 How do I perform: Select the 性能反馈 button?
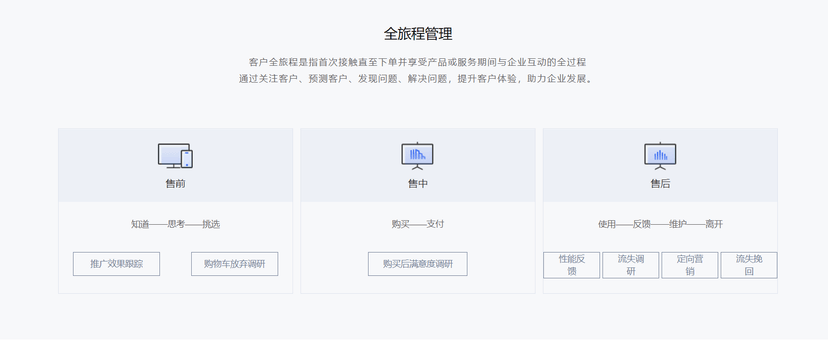[571, 265]
